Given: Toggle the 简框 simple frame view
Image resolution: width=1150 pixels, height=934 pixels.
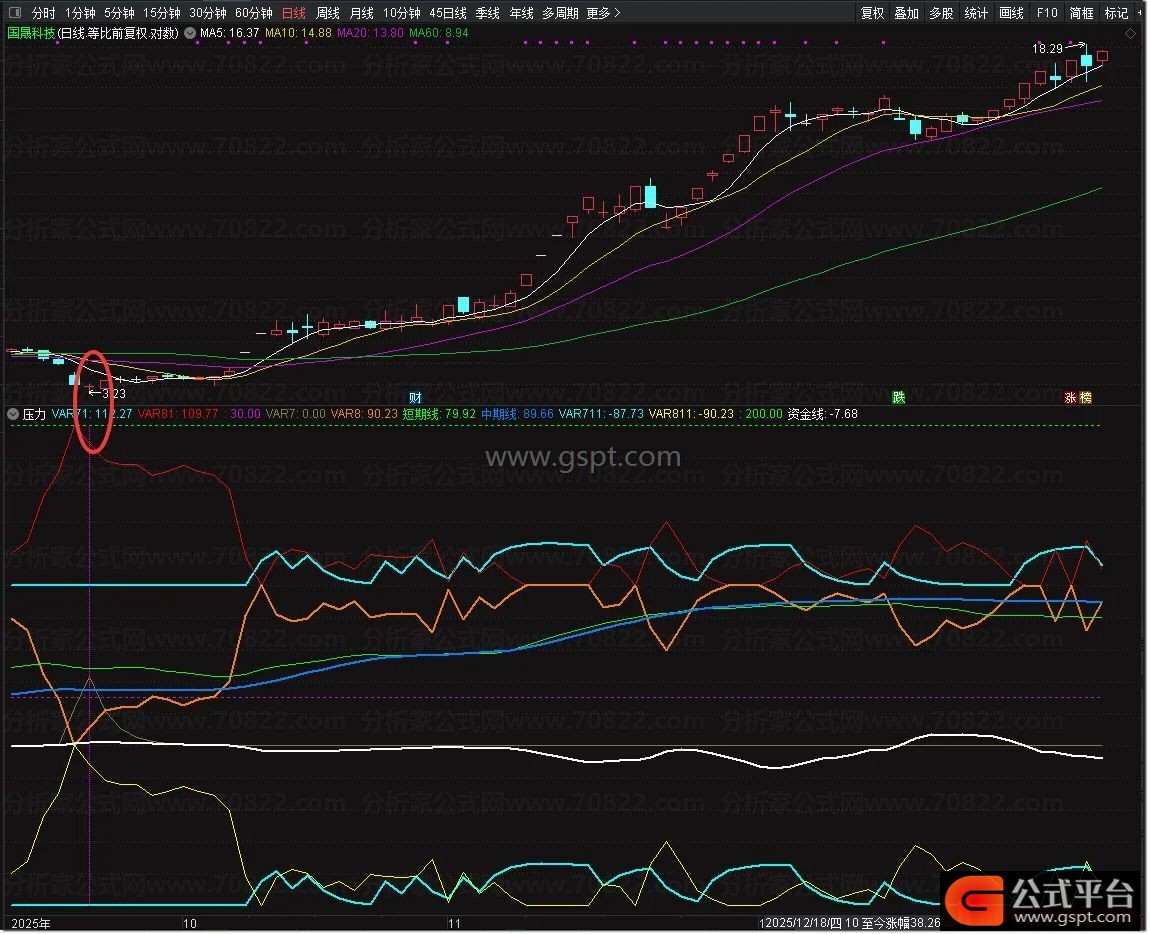Looking at the screenshot, I should 1081,13.
